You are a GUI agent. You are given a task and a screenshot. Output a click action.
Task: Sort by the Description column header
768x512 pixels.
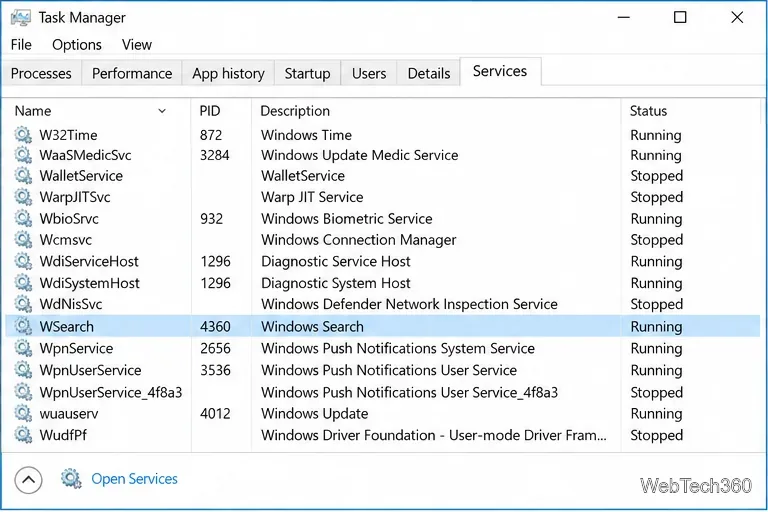tap(436, 111)
